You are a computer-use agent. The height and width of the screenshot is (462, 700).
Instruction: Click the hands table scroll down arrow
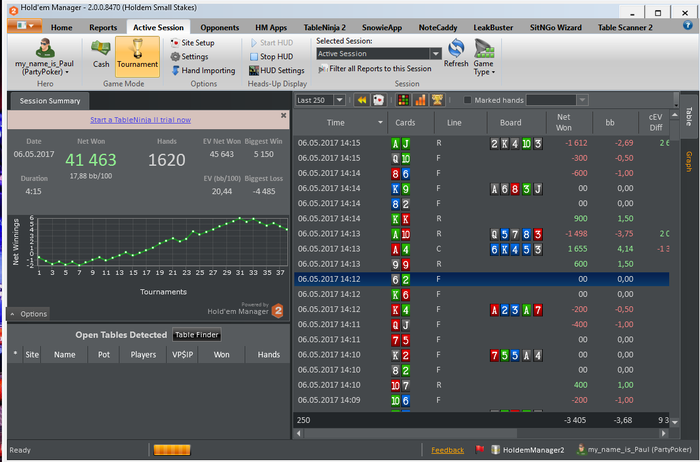[x=675, y=421]
